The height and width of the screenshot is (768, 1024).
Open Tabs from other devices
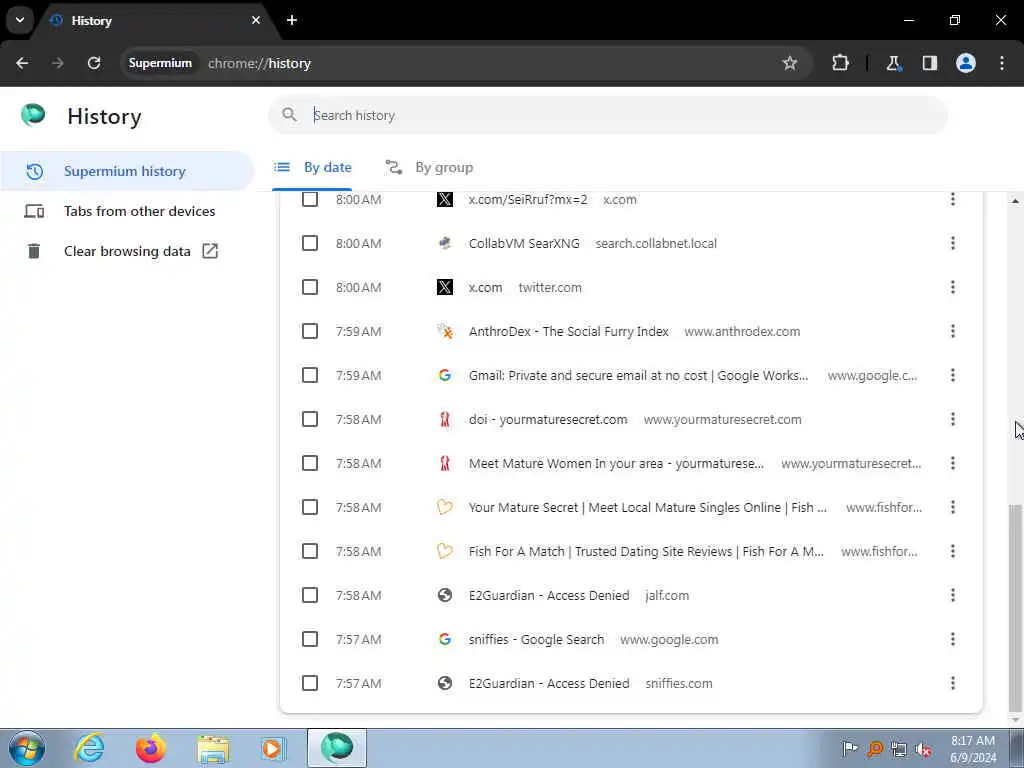pos(127,211)
